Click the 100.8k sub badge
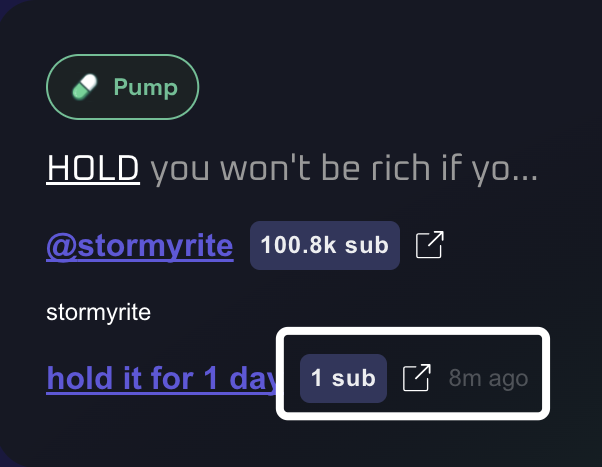Image resolution: width=602 pixels, height=467 pixels. [x=324, y=245]
